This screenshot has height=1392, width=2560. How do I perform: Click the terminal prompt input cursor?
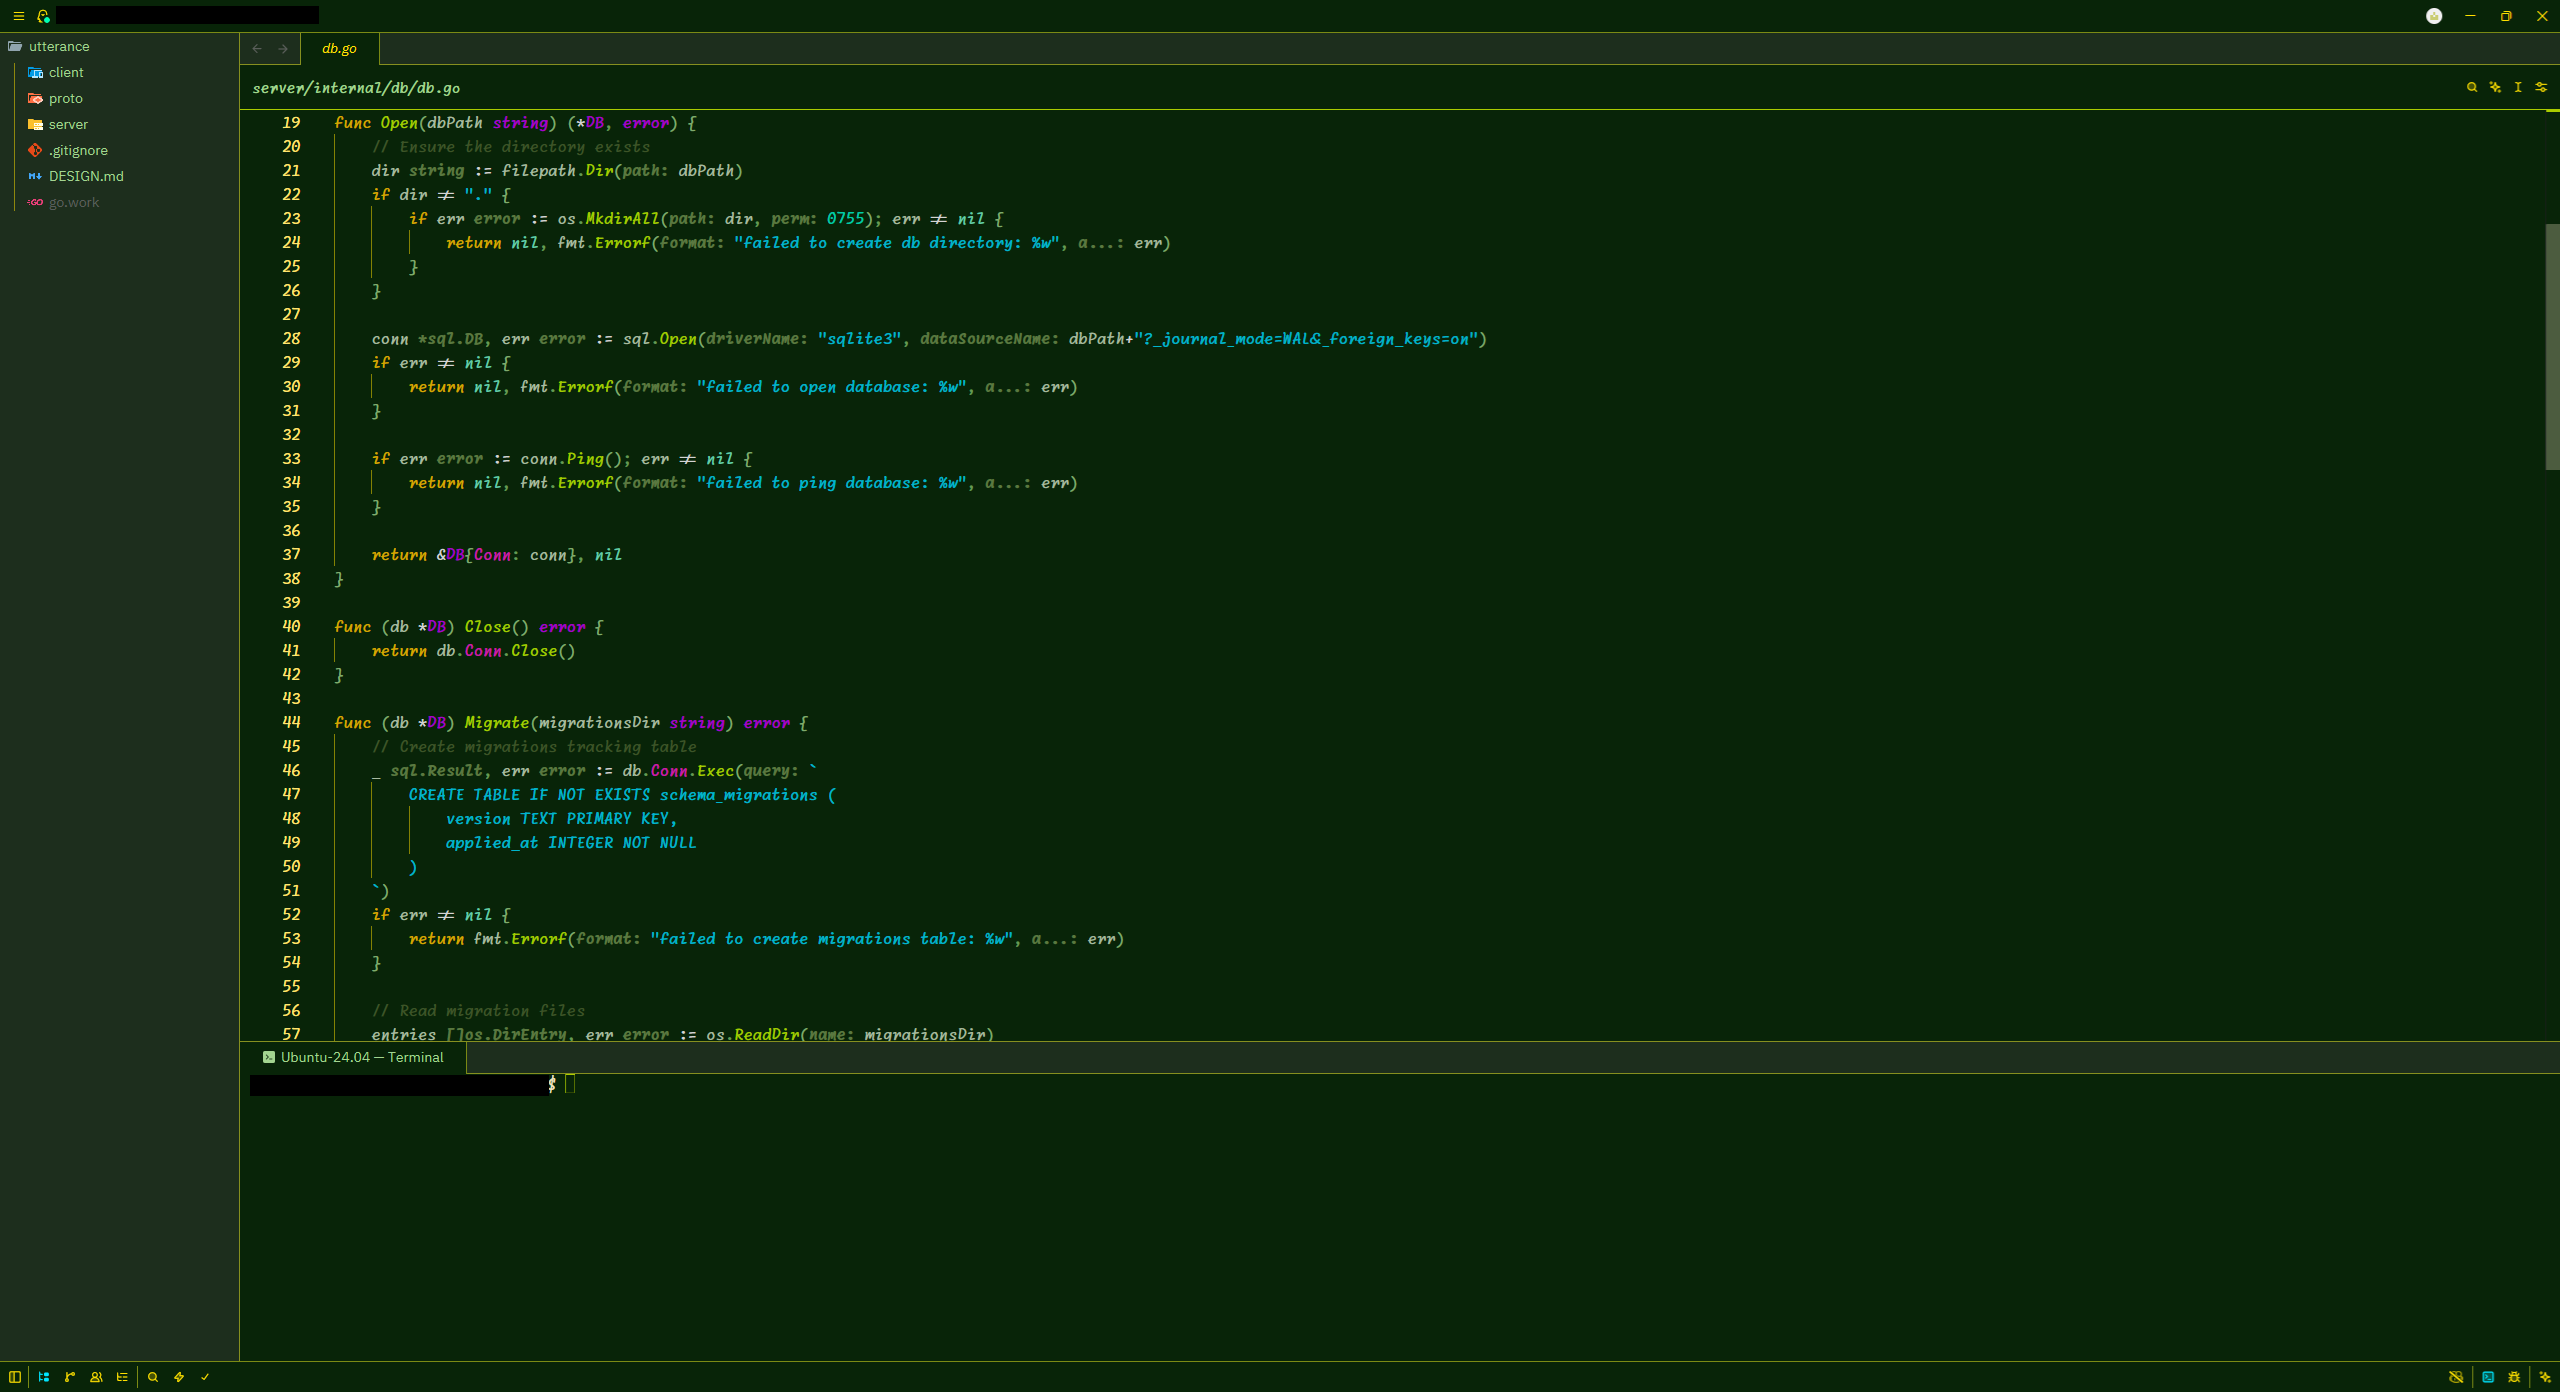click(570, 1084)
